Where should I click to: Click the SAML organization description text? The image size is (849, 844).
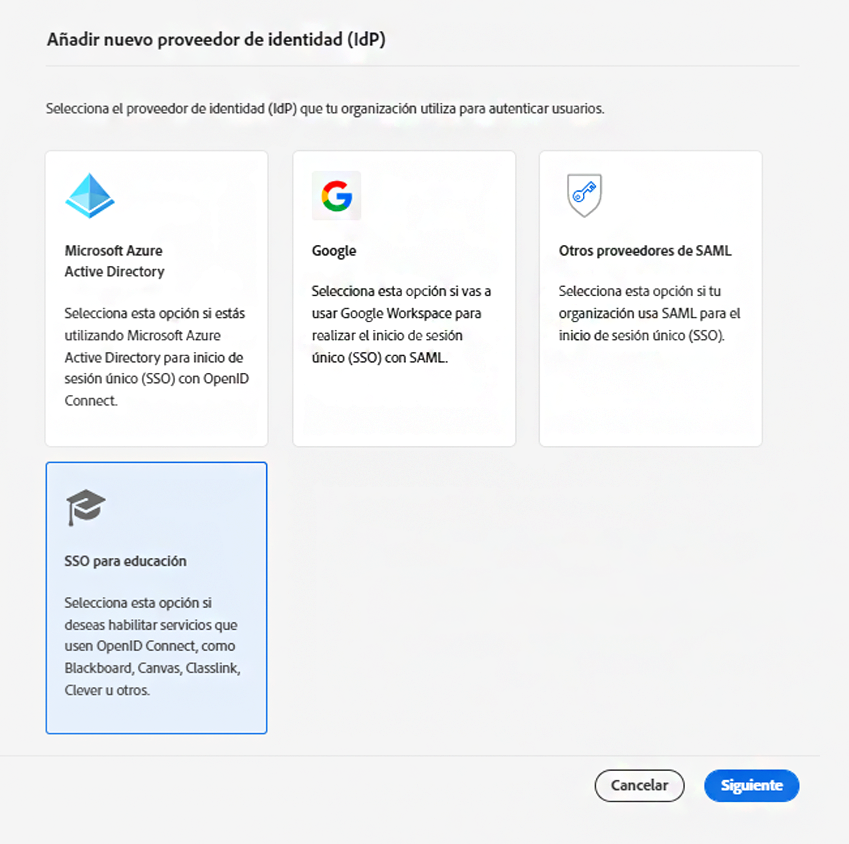point(649,314)
